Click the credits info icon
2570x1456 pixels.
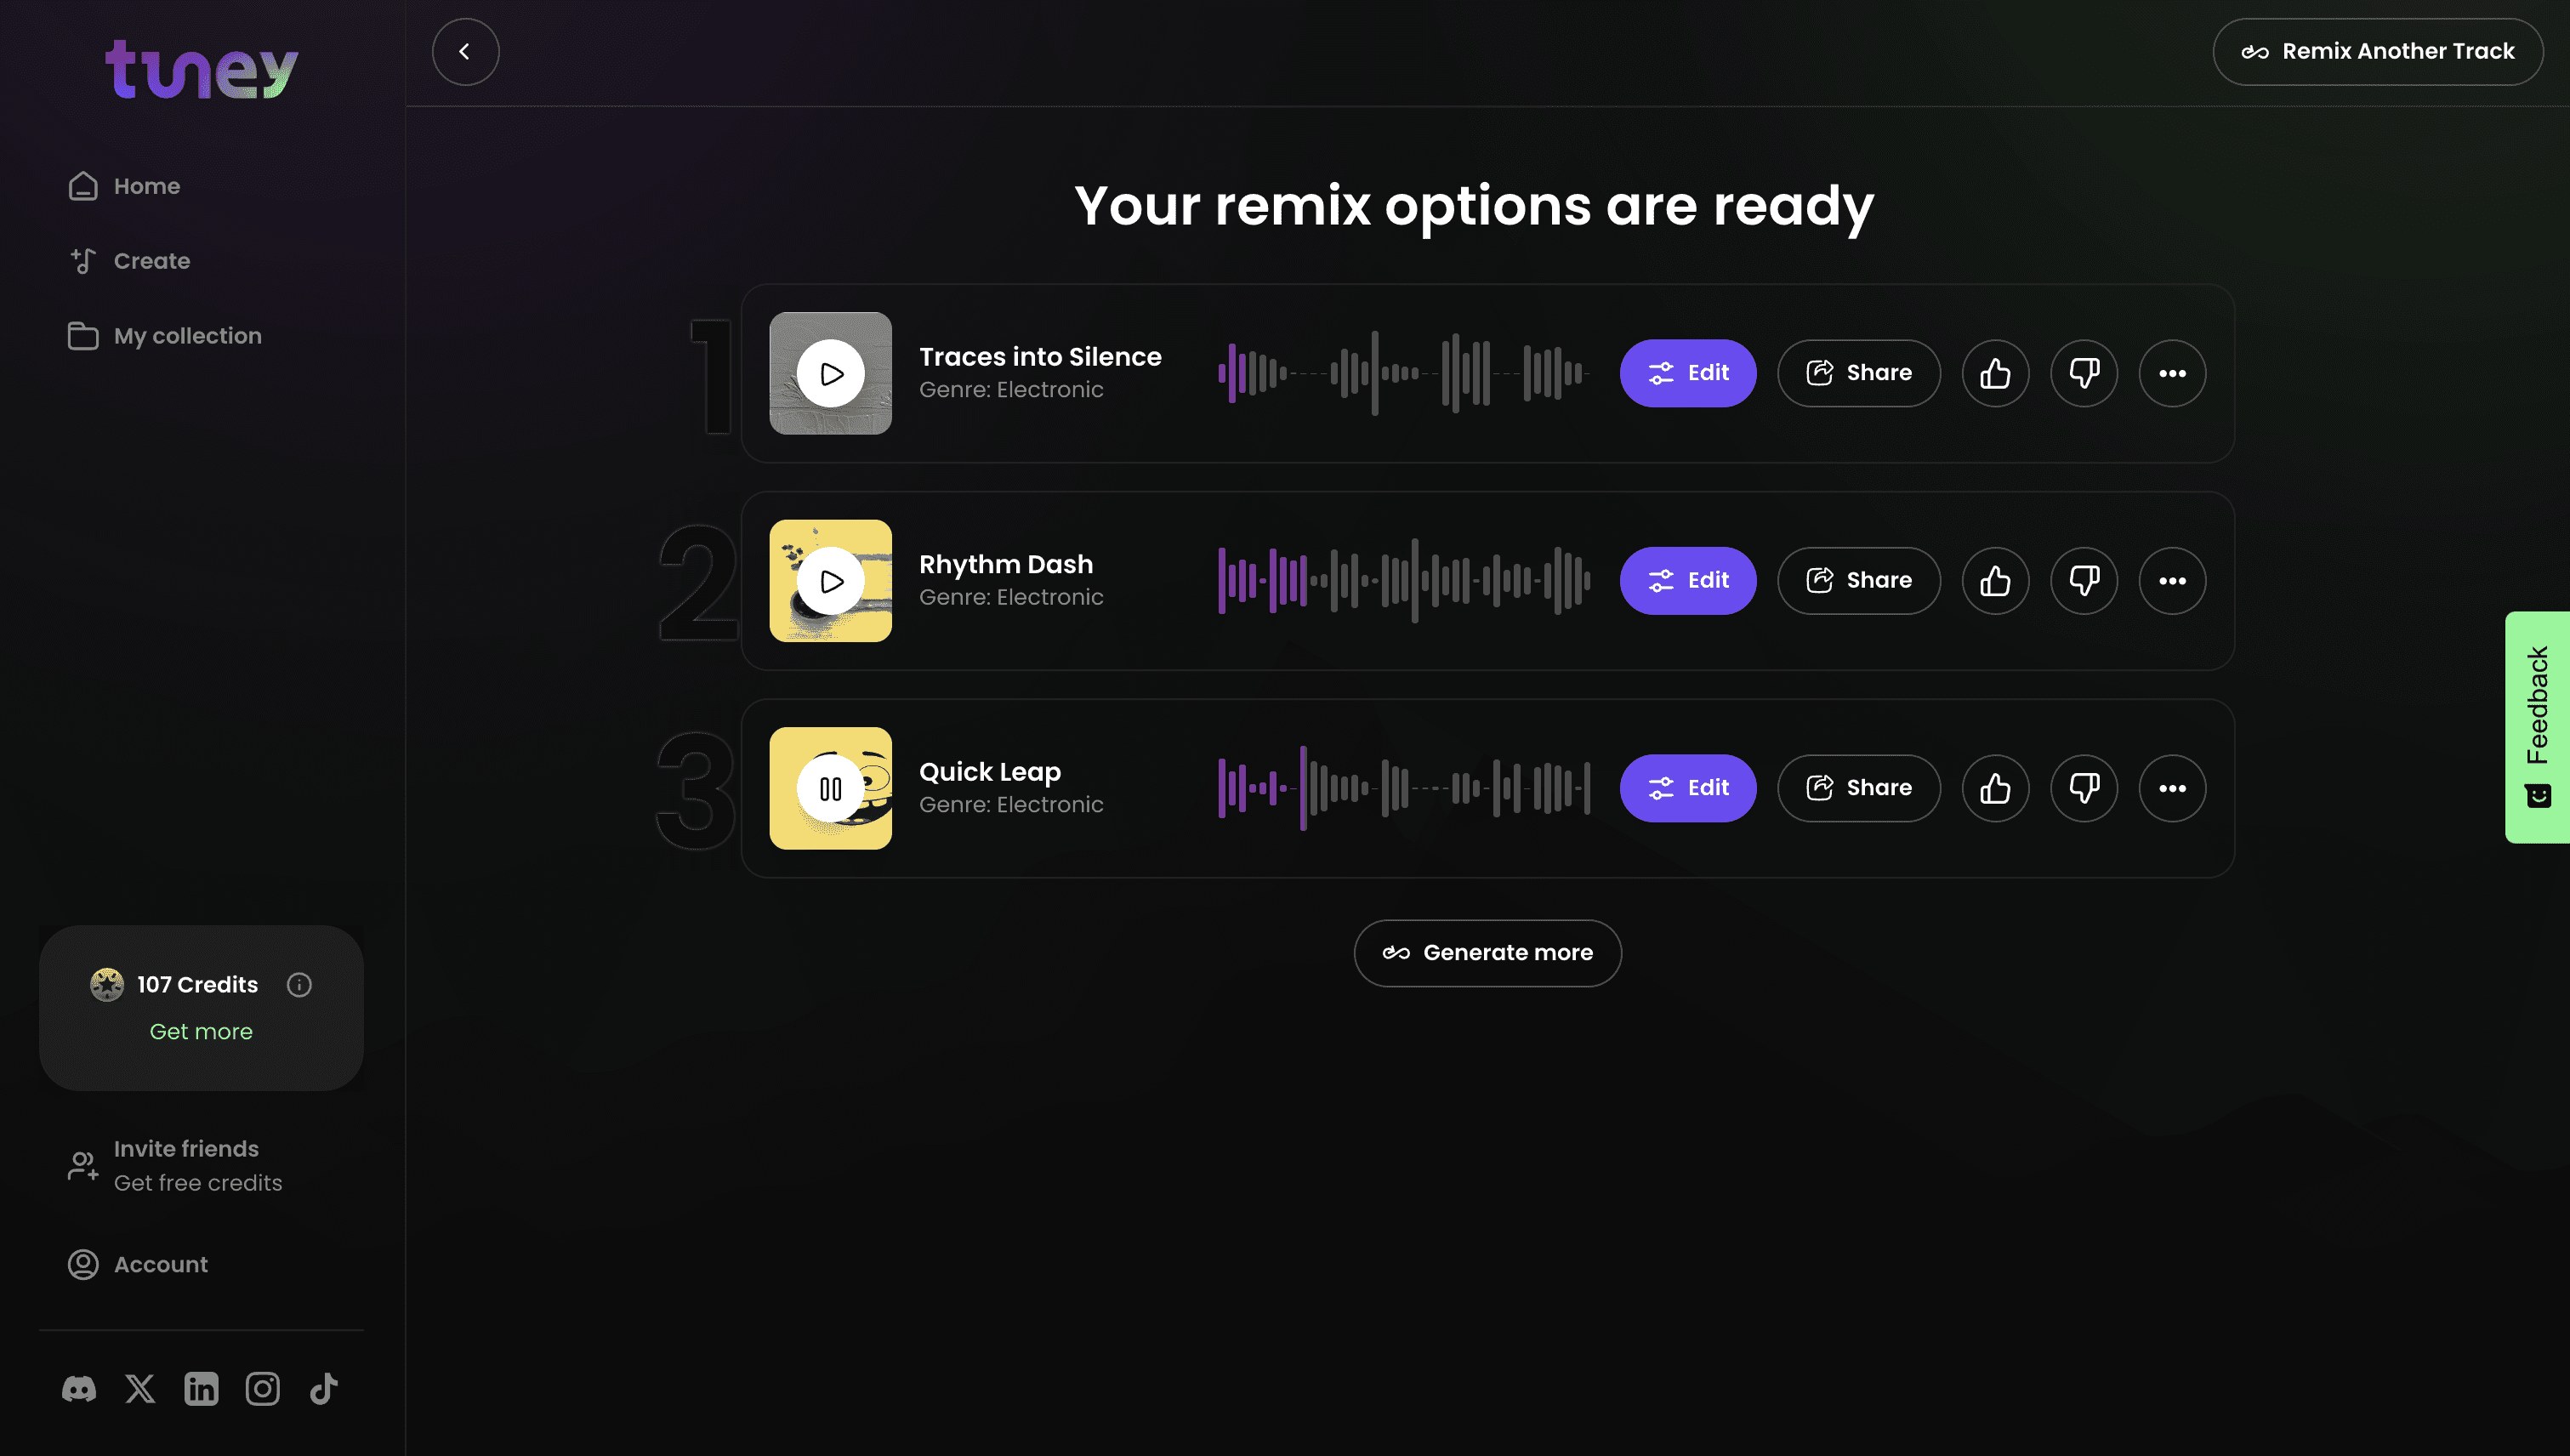299,985
